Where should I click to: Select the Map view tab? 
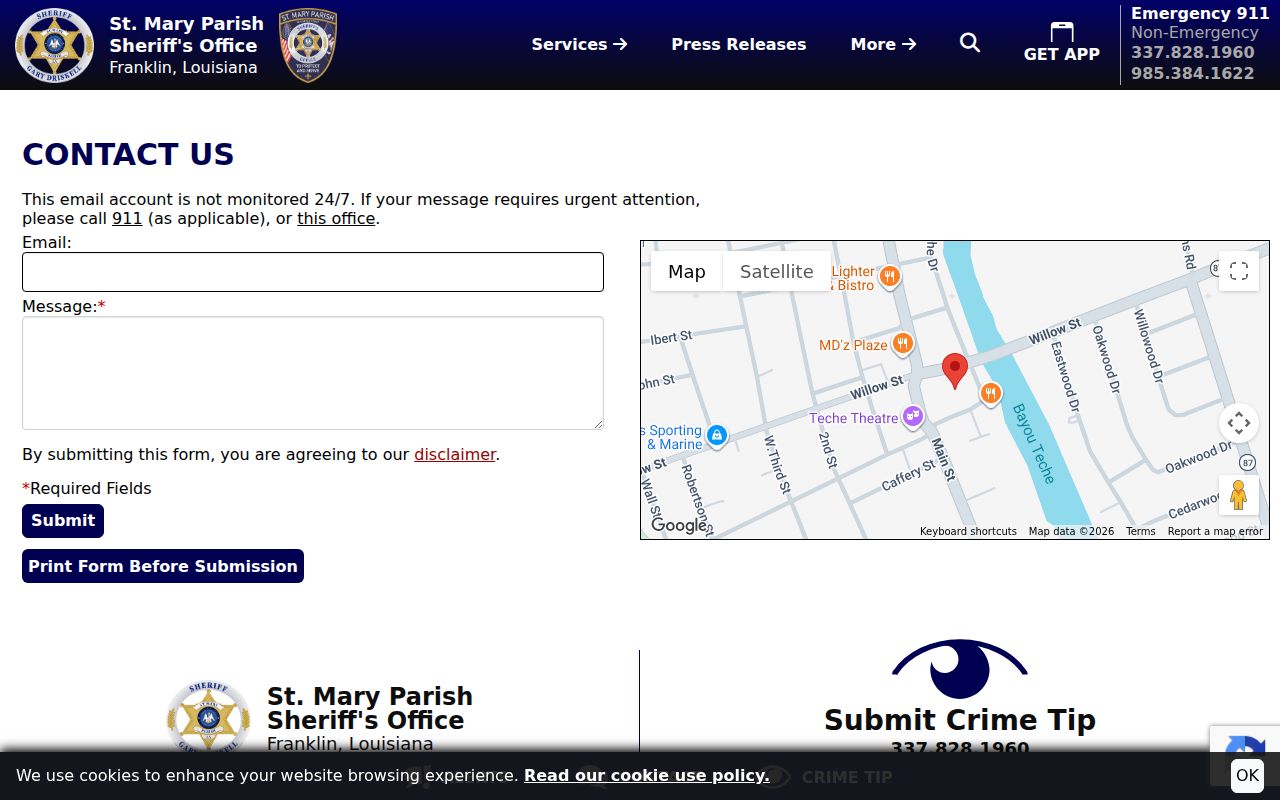[x=687, y=271]
